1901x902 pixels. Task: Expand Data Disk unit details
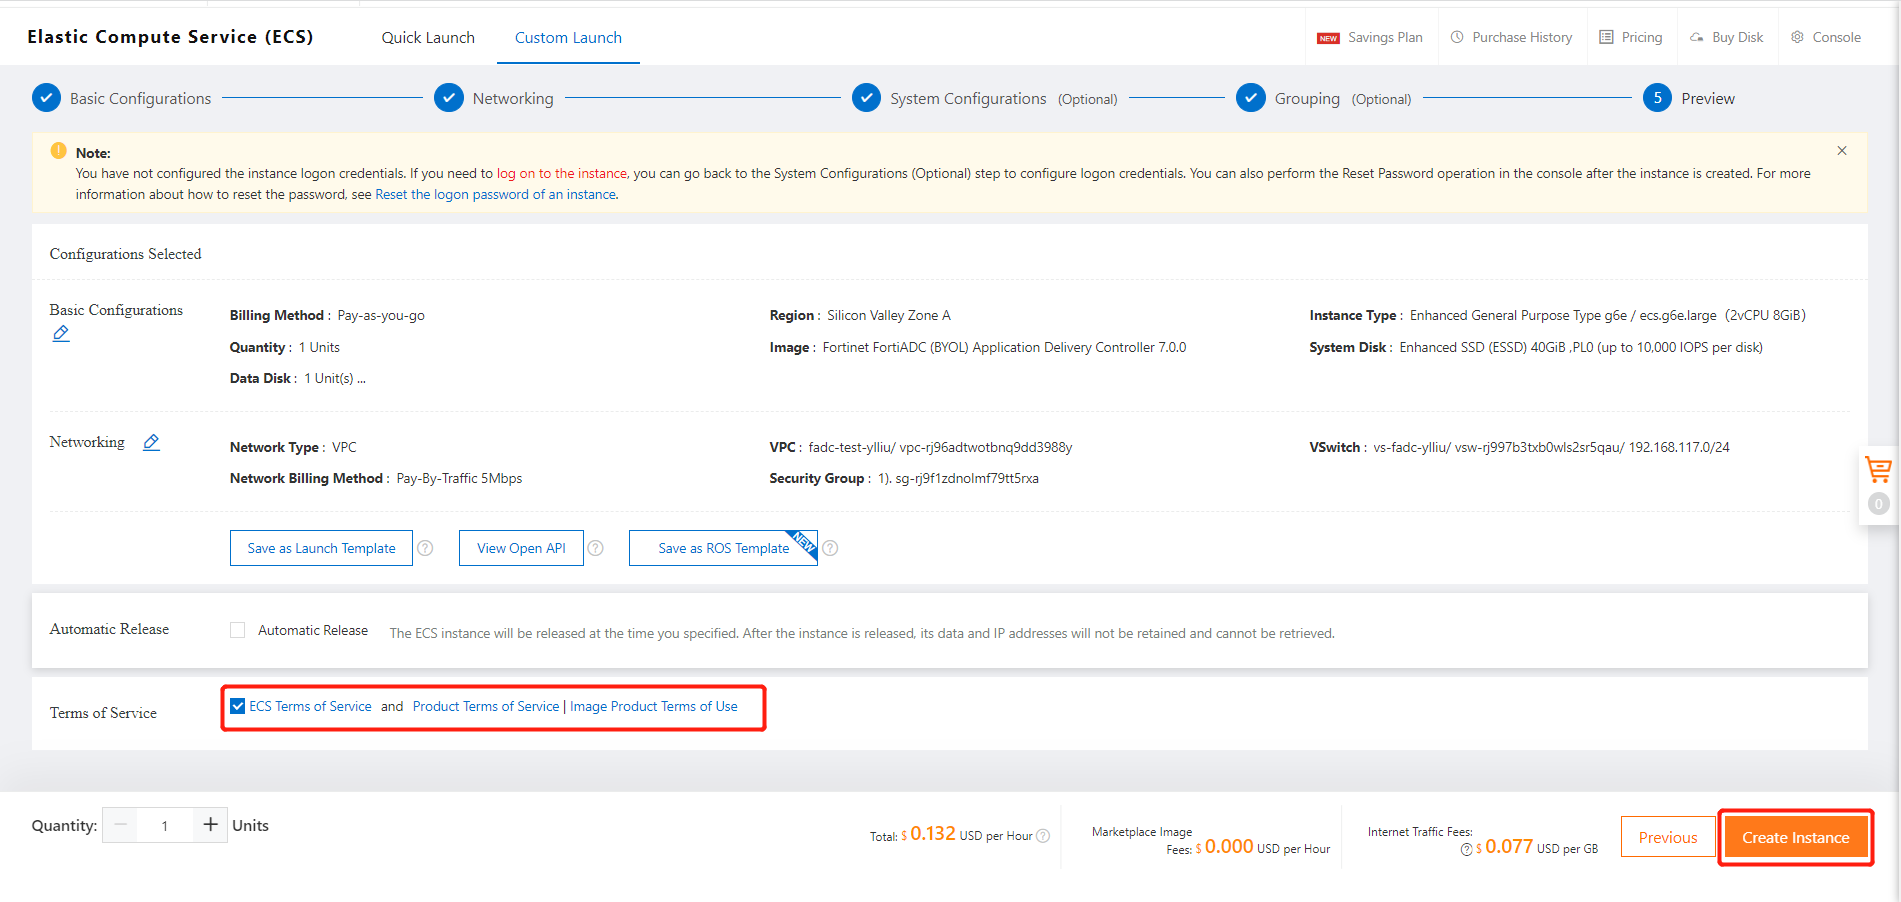tap(362, 378)
